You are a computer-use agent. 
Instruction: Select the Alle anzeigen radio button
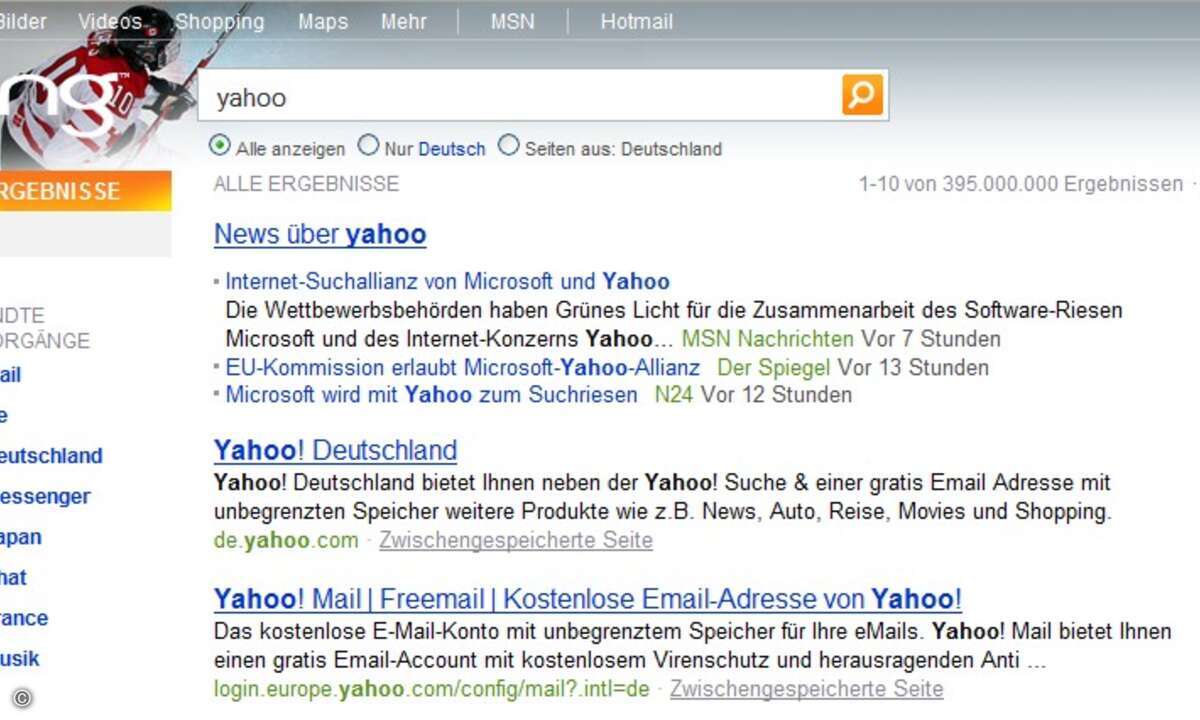[220, 146]
